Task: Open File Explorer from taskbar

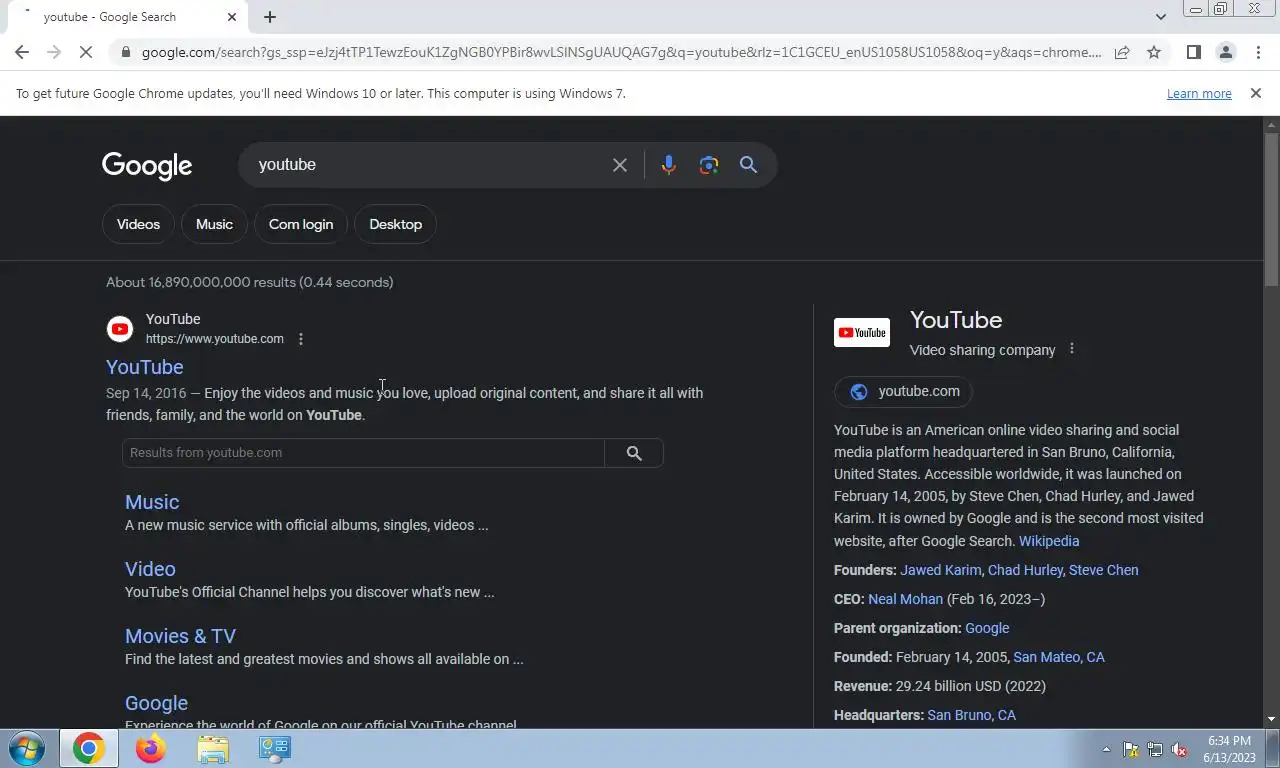Action: click(213, 749)
